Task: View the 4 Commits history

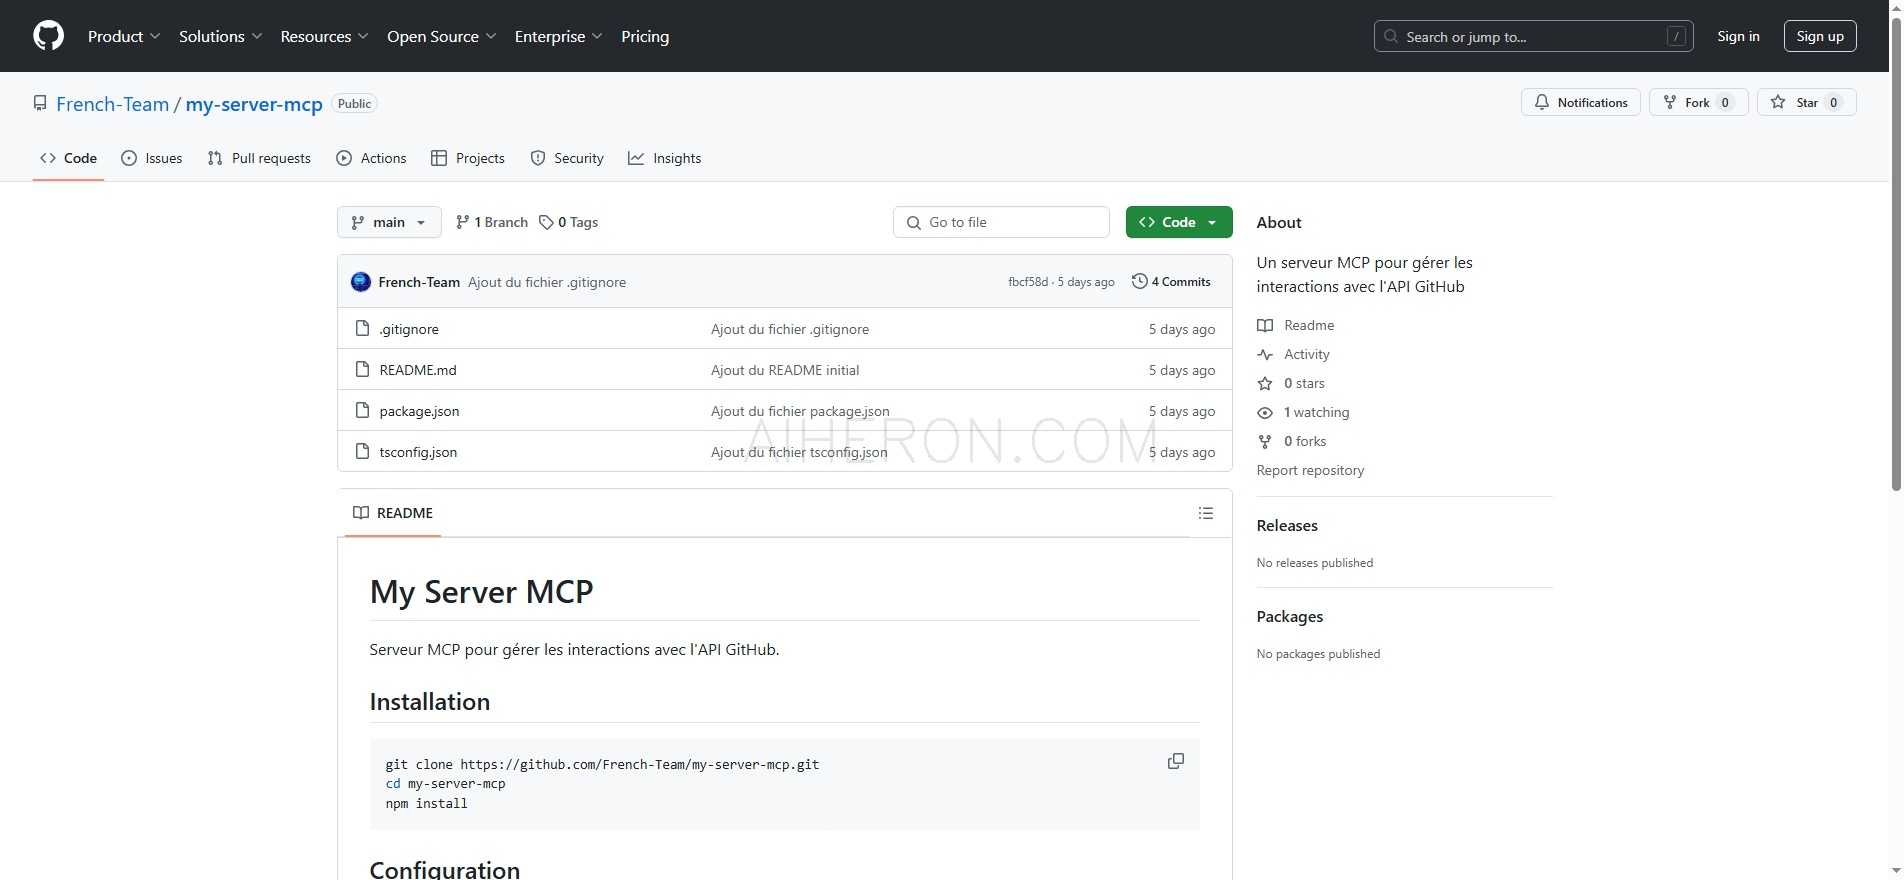Action: [x=1171, y=281]
